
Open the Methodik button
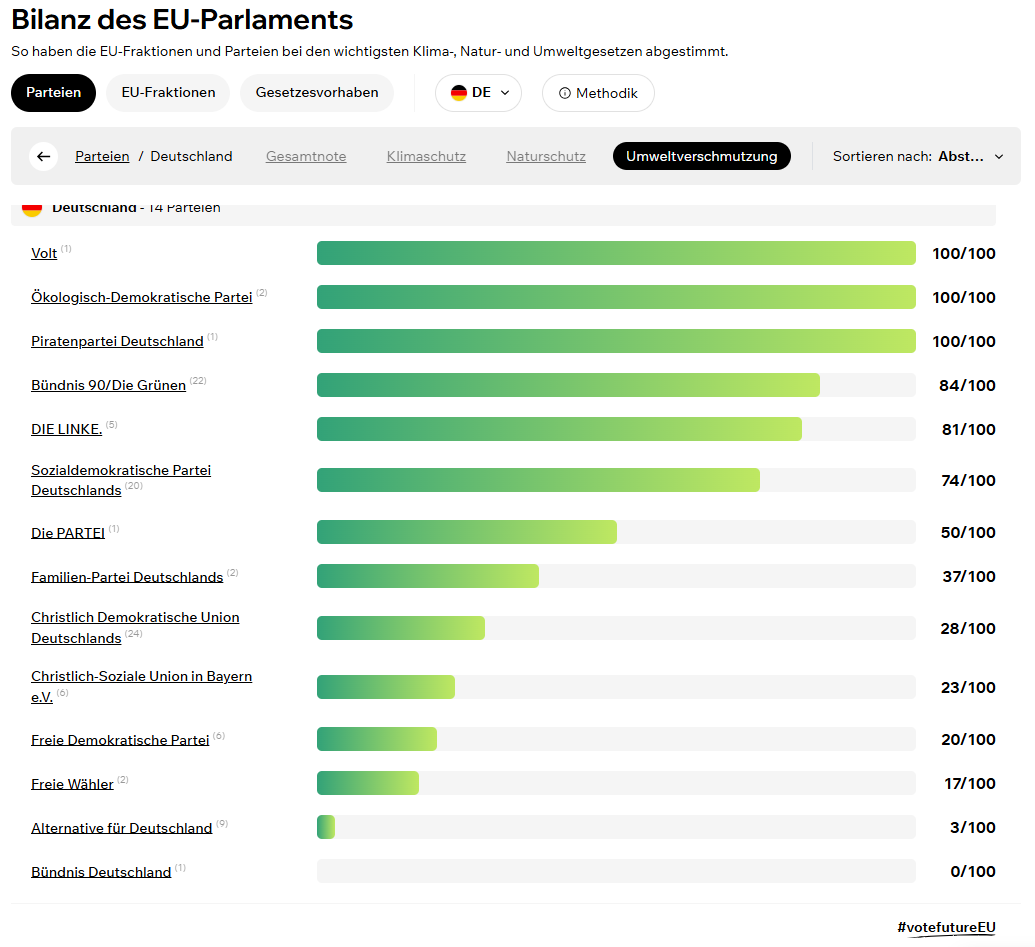click(598, 93)
